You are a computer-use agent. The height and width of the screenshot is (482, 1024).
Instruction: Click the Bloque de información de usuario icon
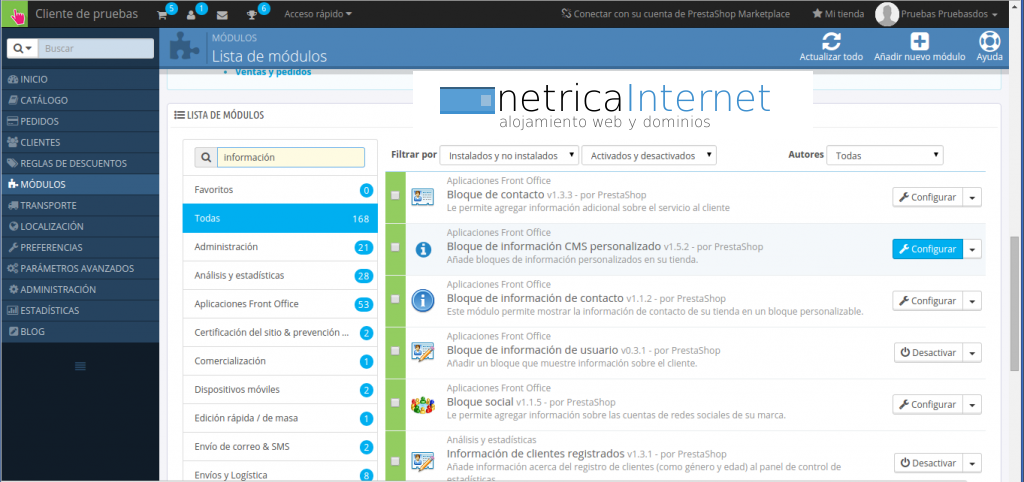423,352
